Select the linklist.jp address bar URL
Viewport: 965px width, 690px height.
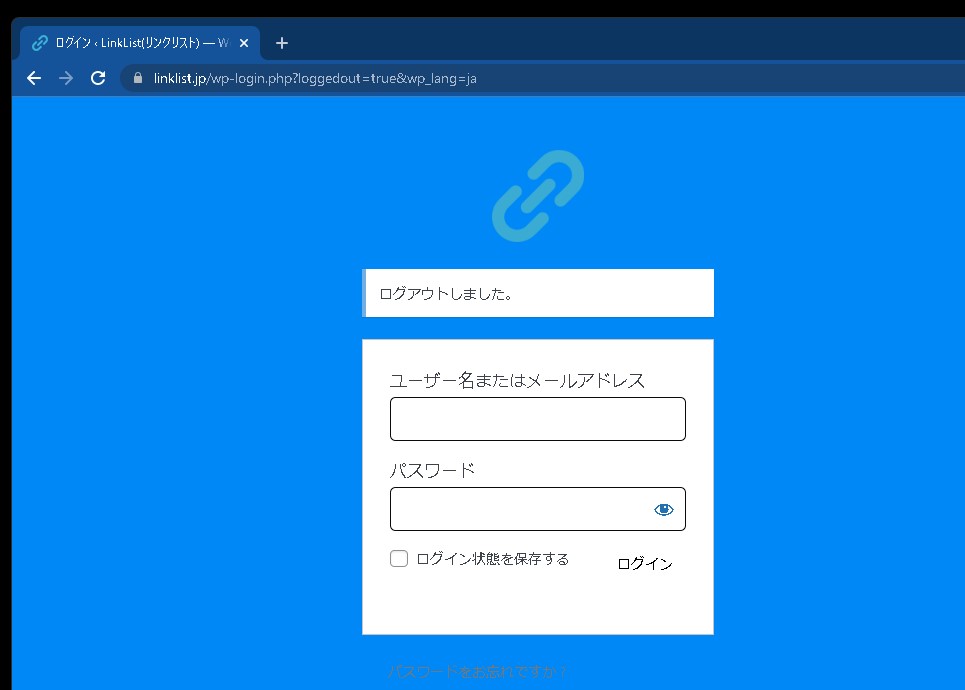[315, 78]
